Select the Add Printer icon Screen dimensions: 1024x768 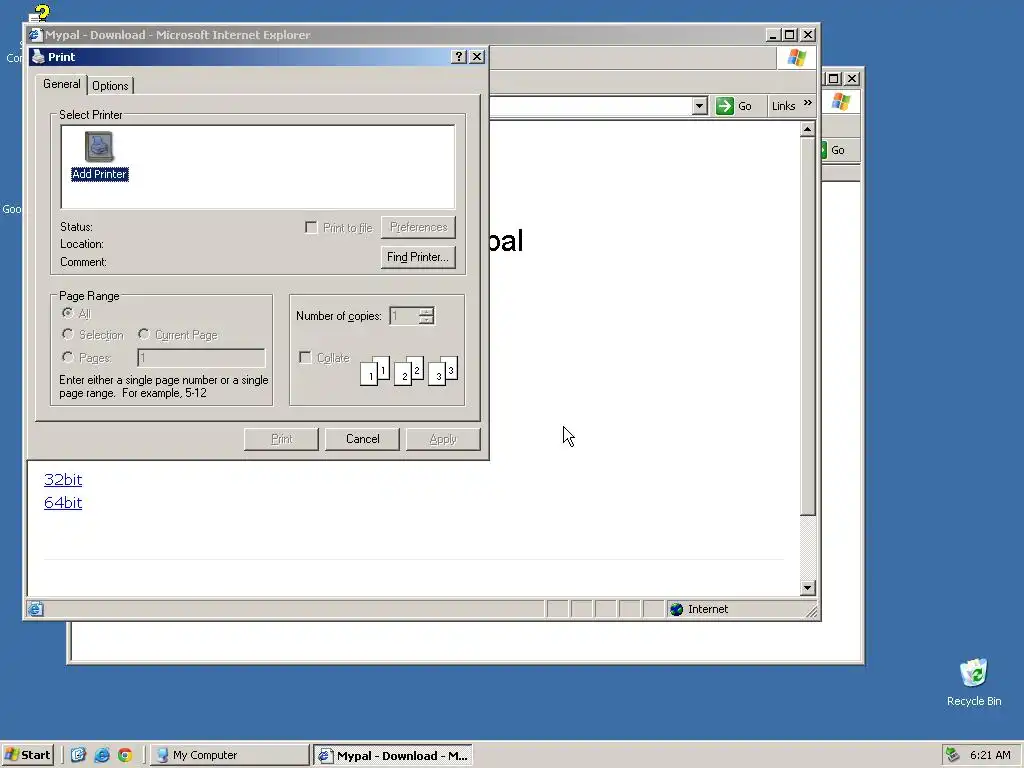coord(99,155)
